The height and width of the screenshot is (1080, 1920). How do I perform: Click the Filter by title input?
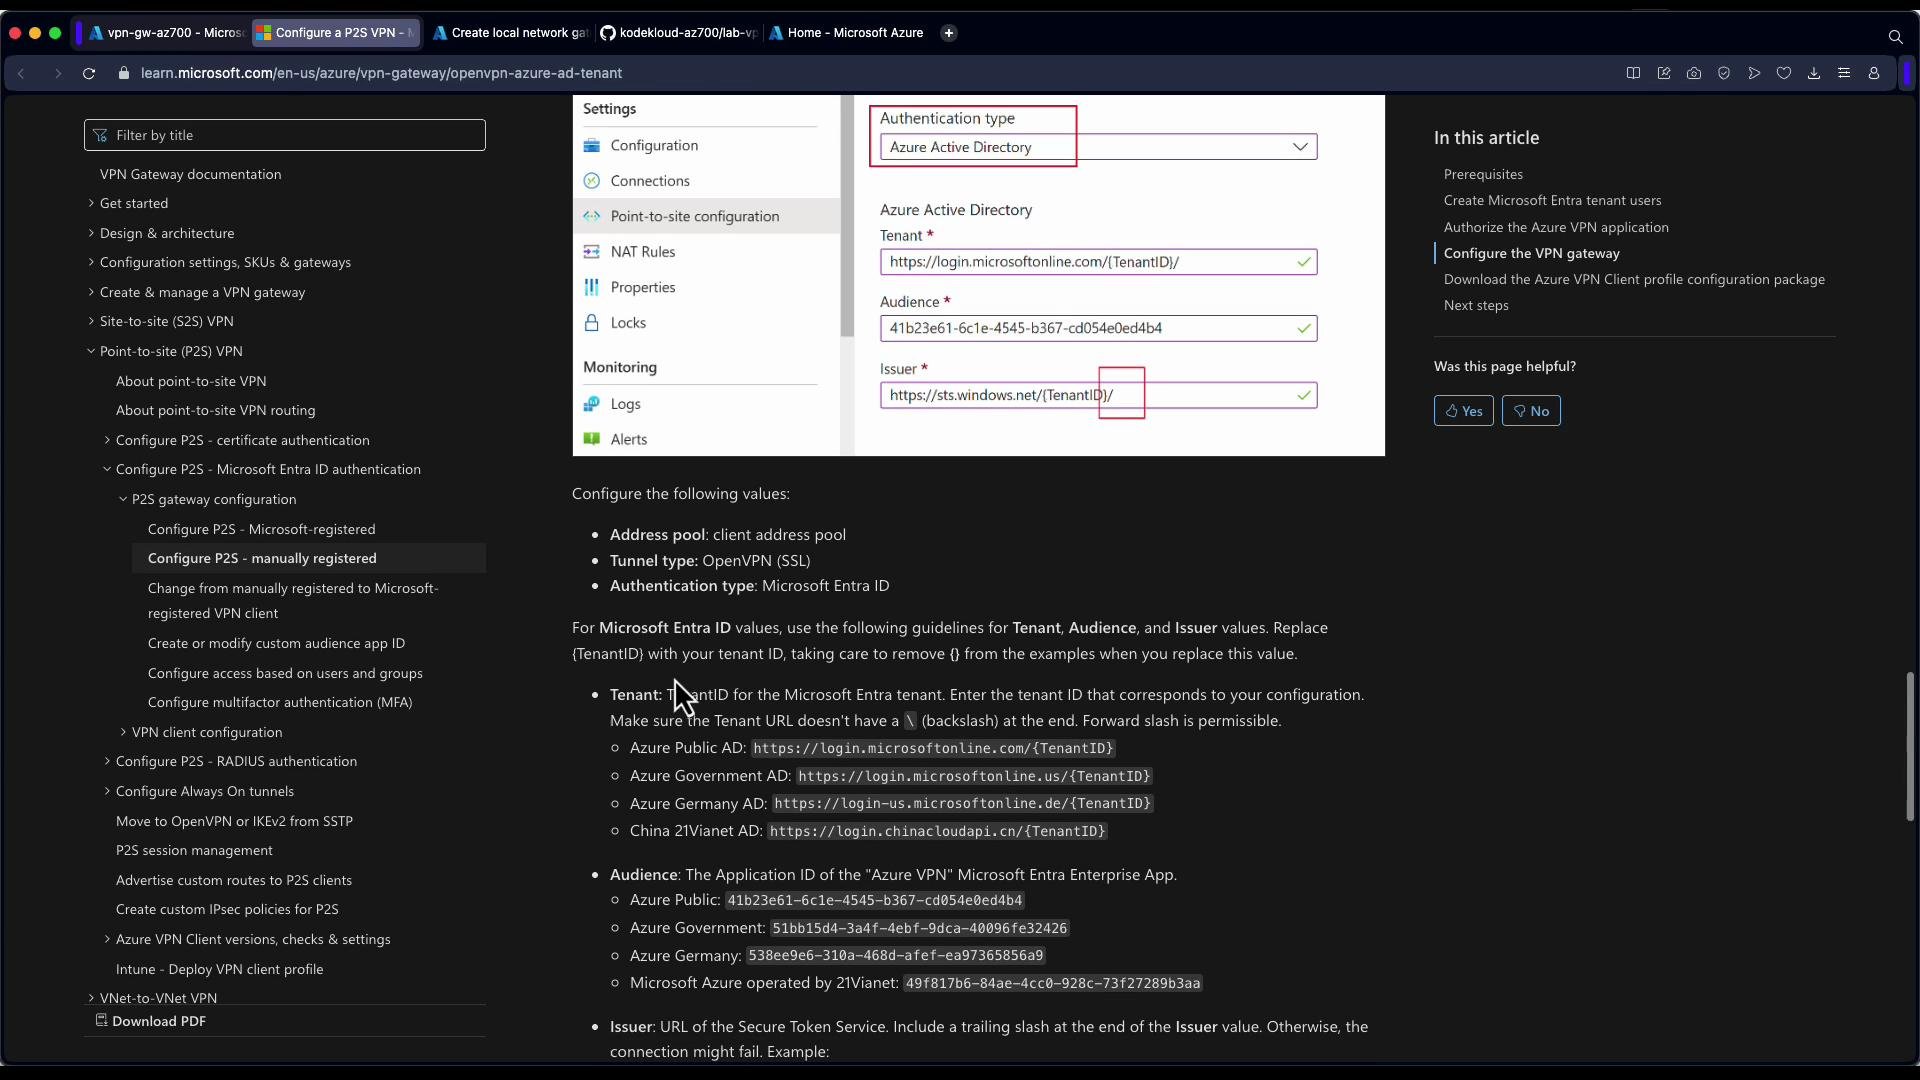[285, 135]
